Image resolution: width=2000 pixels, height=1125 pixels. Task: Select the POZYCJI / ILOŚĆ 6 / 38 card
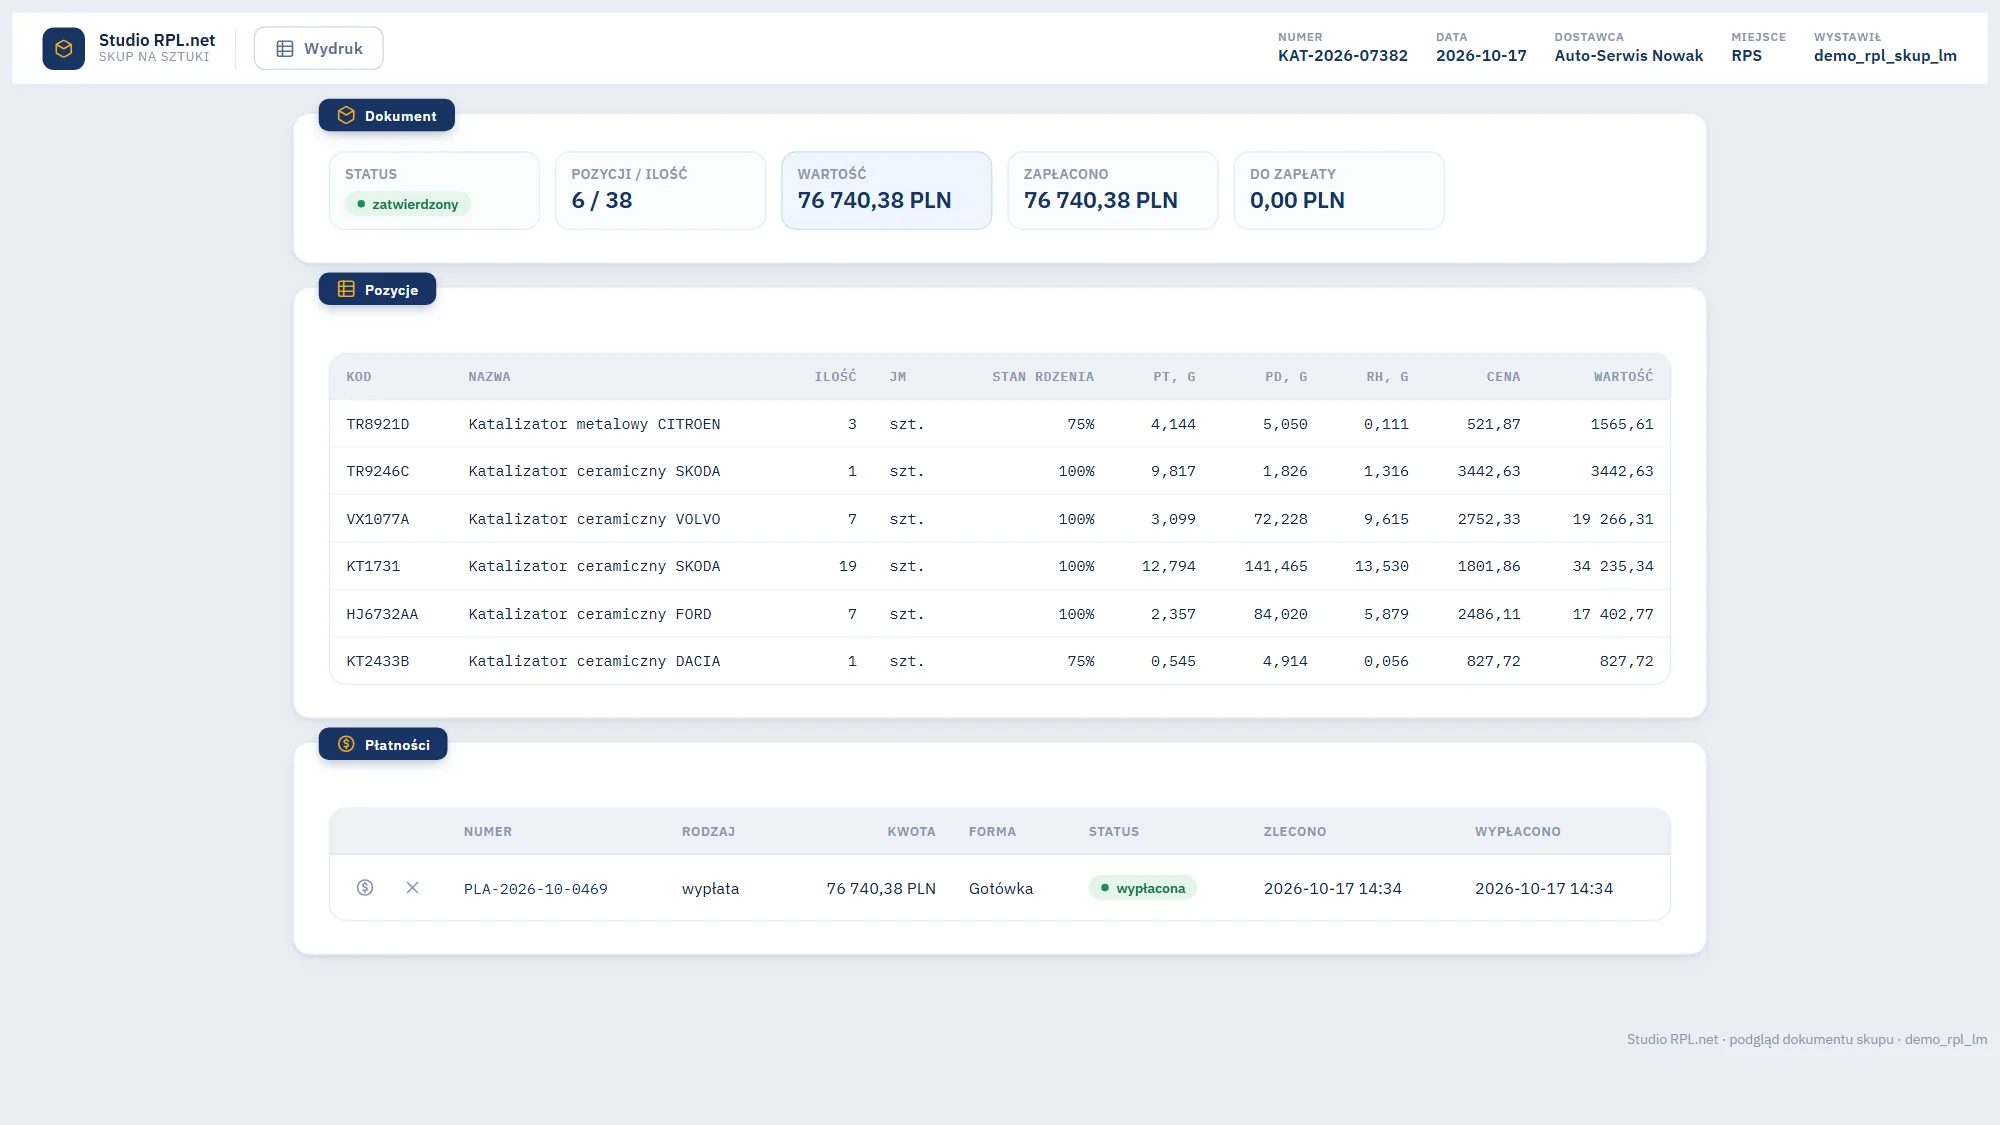pos(660,190)
